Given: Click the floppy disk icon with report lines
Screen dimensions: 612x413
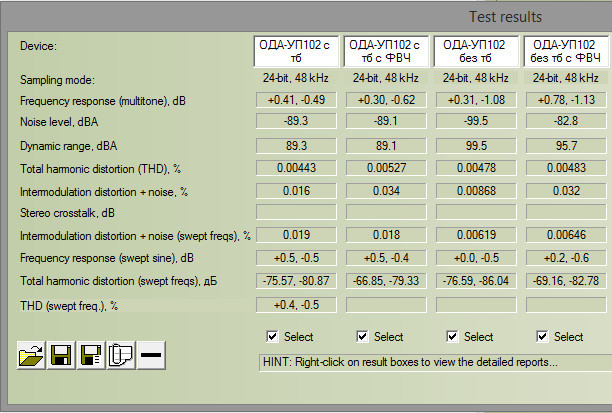Looking at the screenshot, I should [x=91, y=355].
